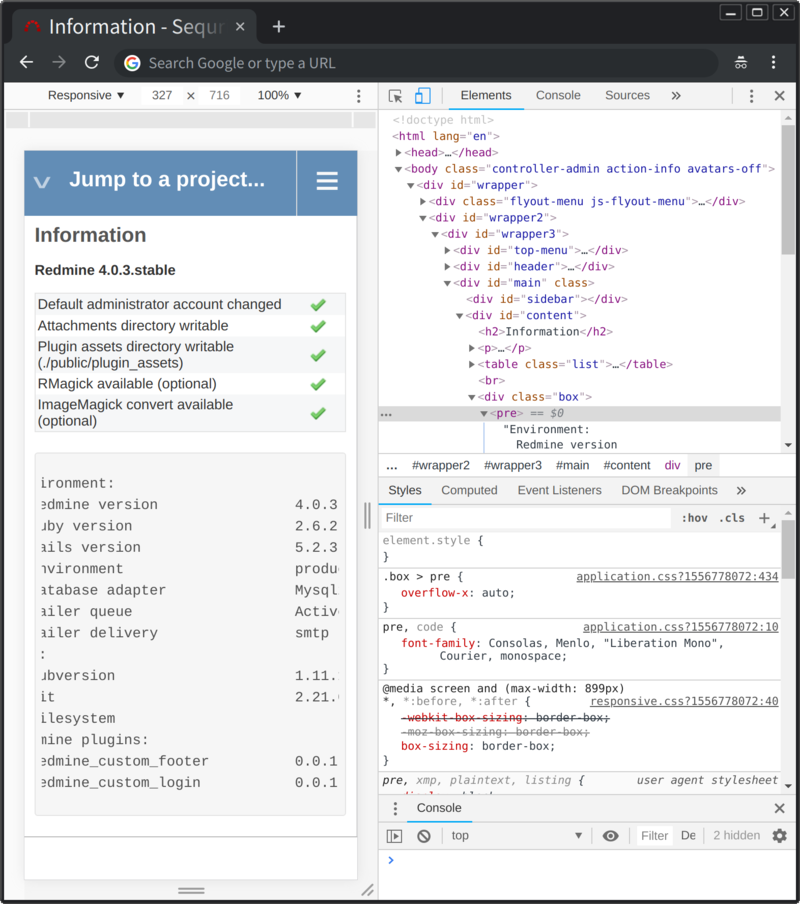Open the console drawer options menu

[x=395, y=808]
